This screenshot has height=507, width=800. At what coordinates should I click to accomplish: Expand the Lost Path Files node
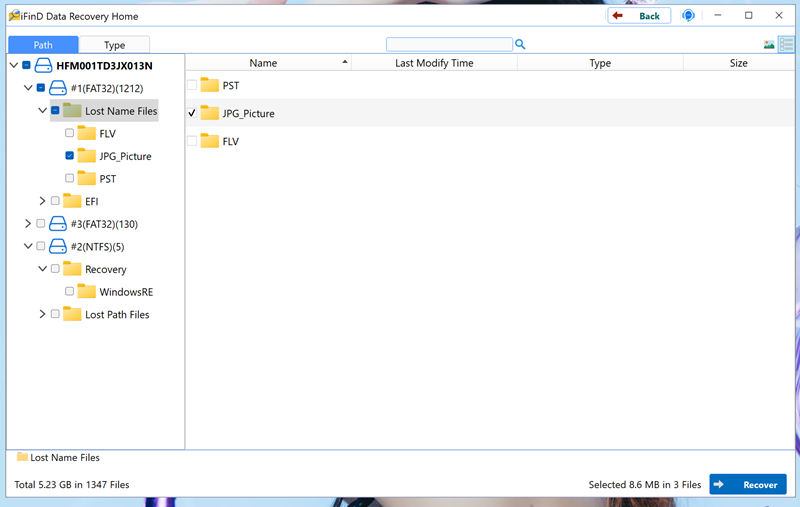coord(42,314)
